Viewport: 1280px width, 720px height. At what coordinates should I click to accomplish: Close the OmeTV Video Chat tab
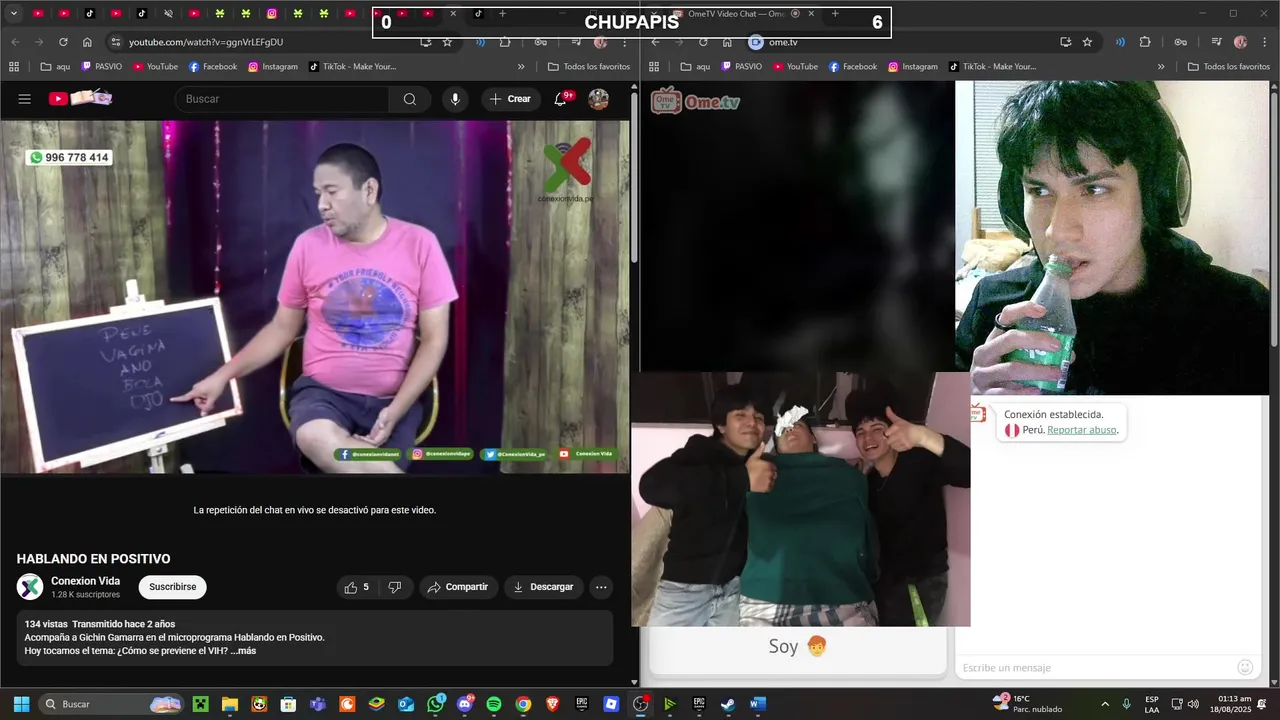(811, 14)
